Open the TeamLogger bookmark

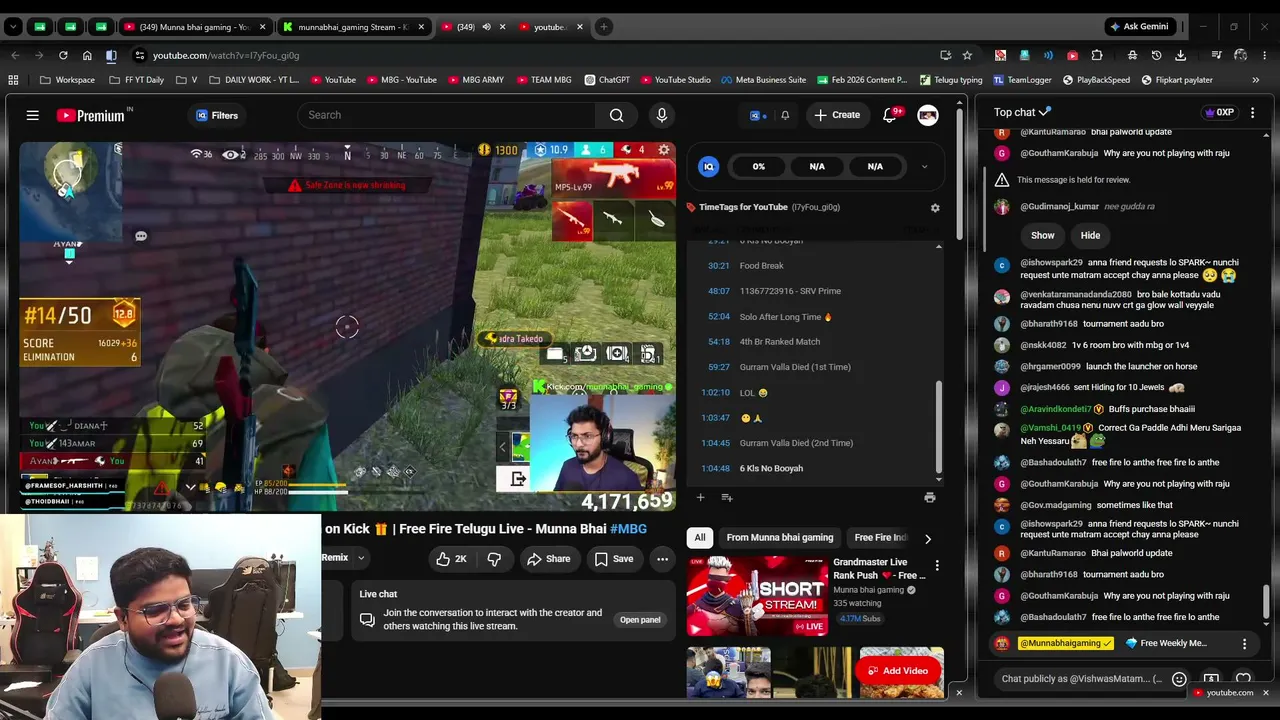1023,80
